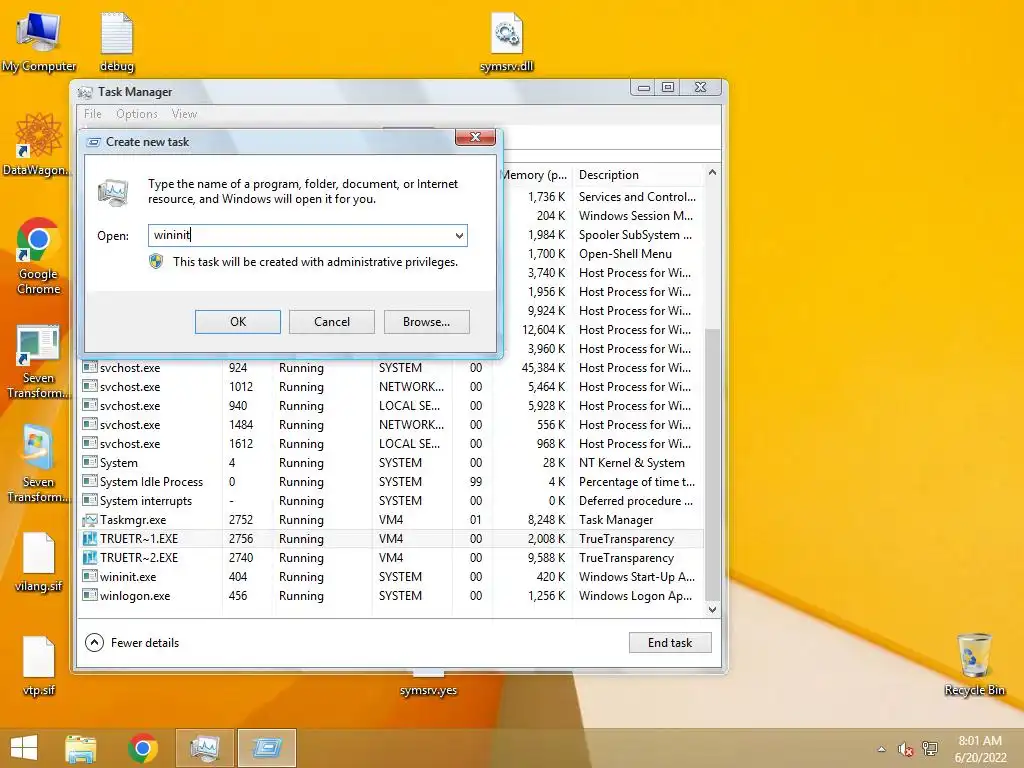Switch to Create new task taskbar button
The image size is (1024, 768).
click(x=266, y=748)
